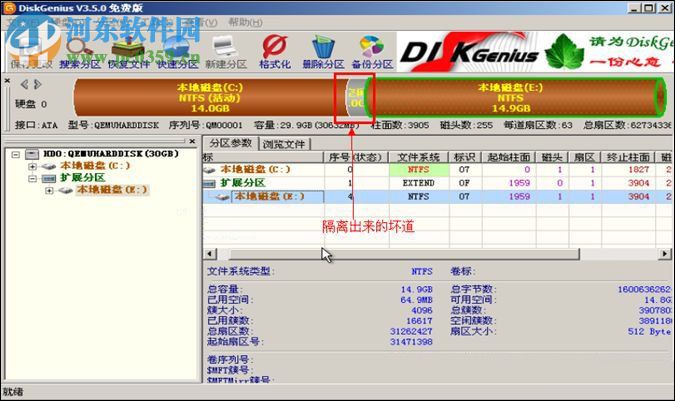
Task: Collapse the HD0:QEMUHARDDISK tree node
Action: tap(16, 154)
